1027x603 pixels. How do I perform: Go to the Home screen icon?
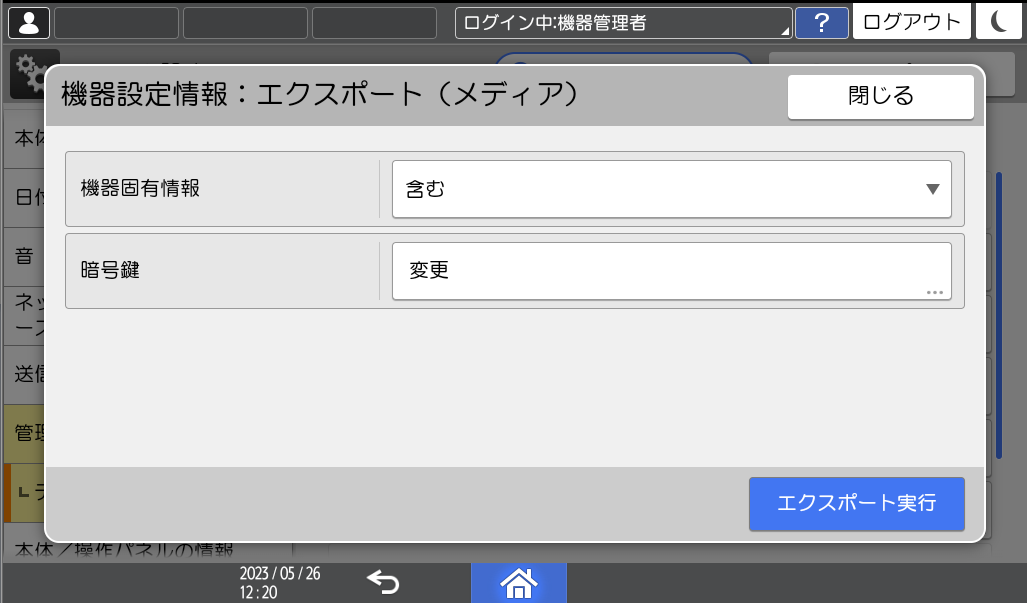pyautogui.click(x=518, y=581)
